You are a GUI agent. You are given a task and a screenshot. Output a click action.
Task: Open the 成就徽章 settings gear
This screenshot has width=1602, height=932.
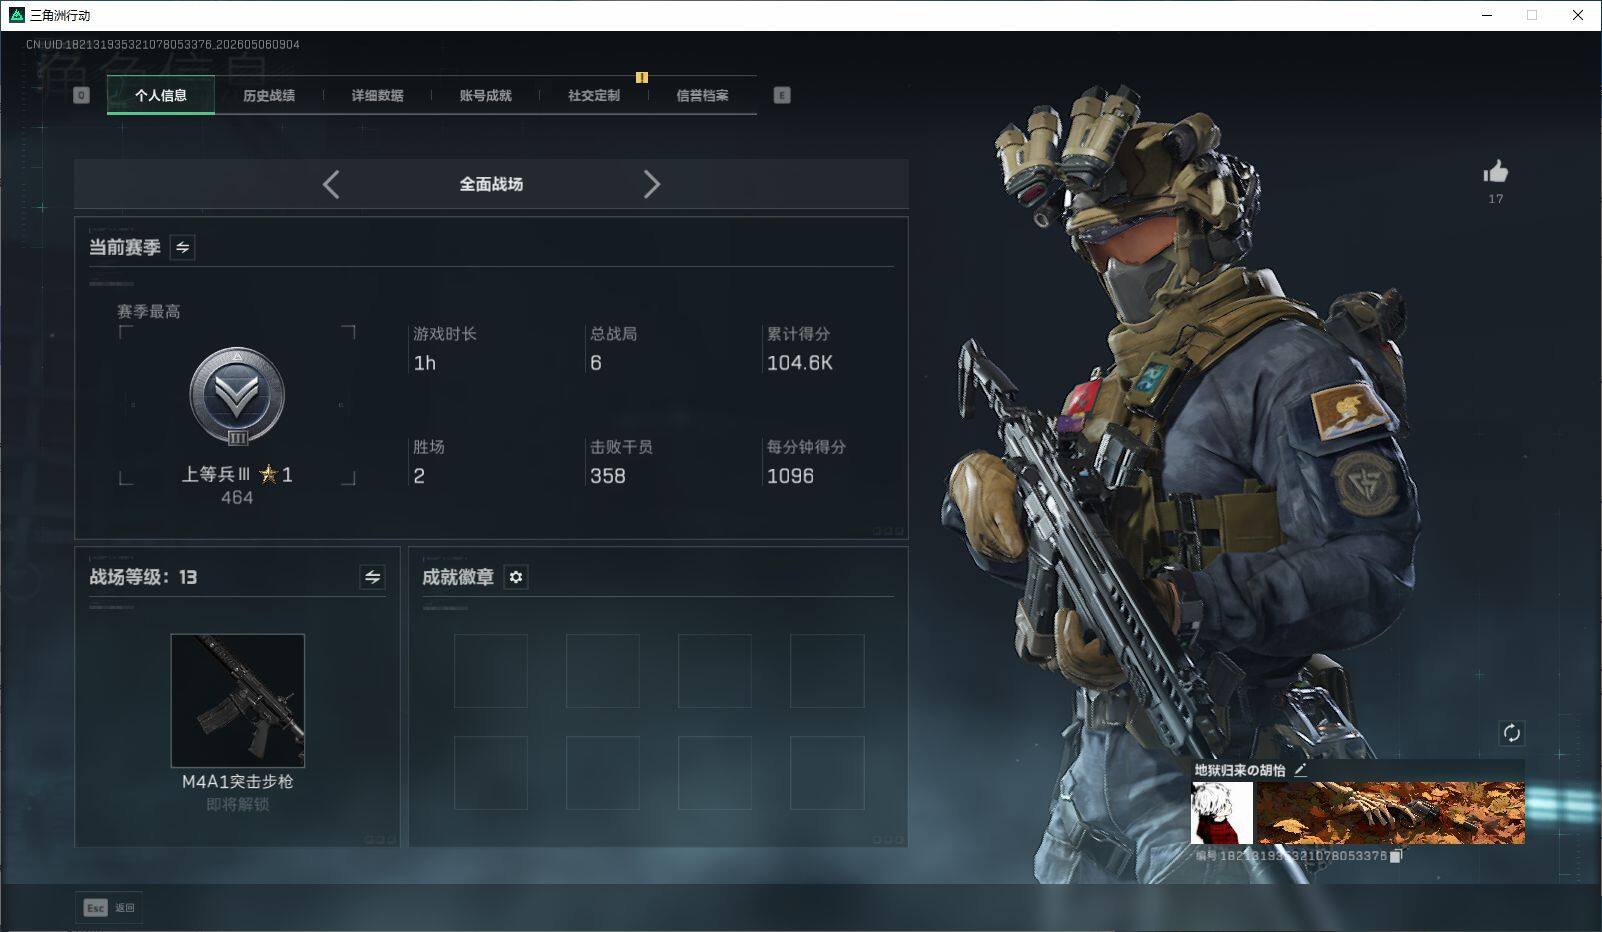pyautogui.click(x=516, y=577)
